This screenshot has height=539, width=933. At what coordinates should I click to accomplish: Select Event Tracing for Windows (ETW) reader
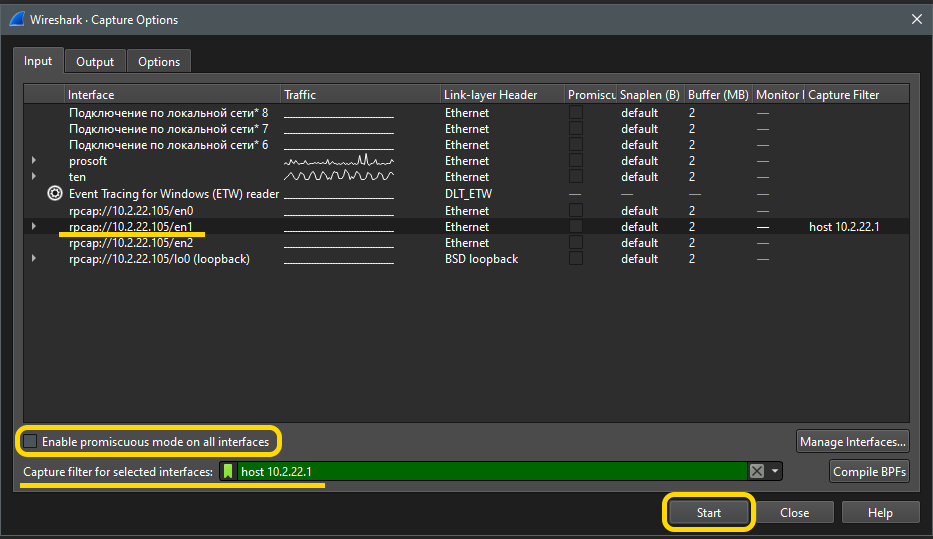(174, 193)
